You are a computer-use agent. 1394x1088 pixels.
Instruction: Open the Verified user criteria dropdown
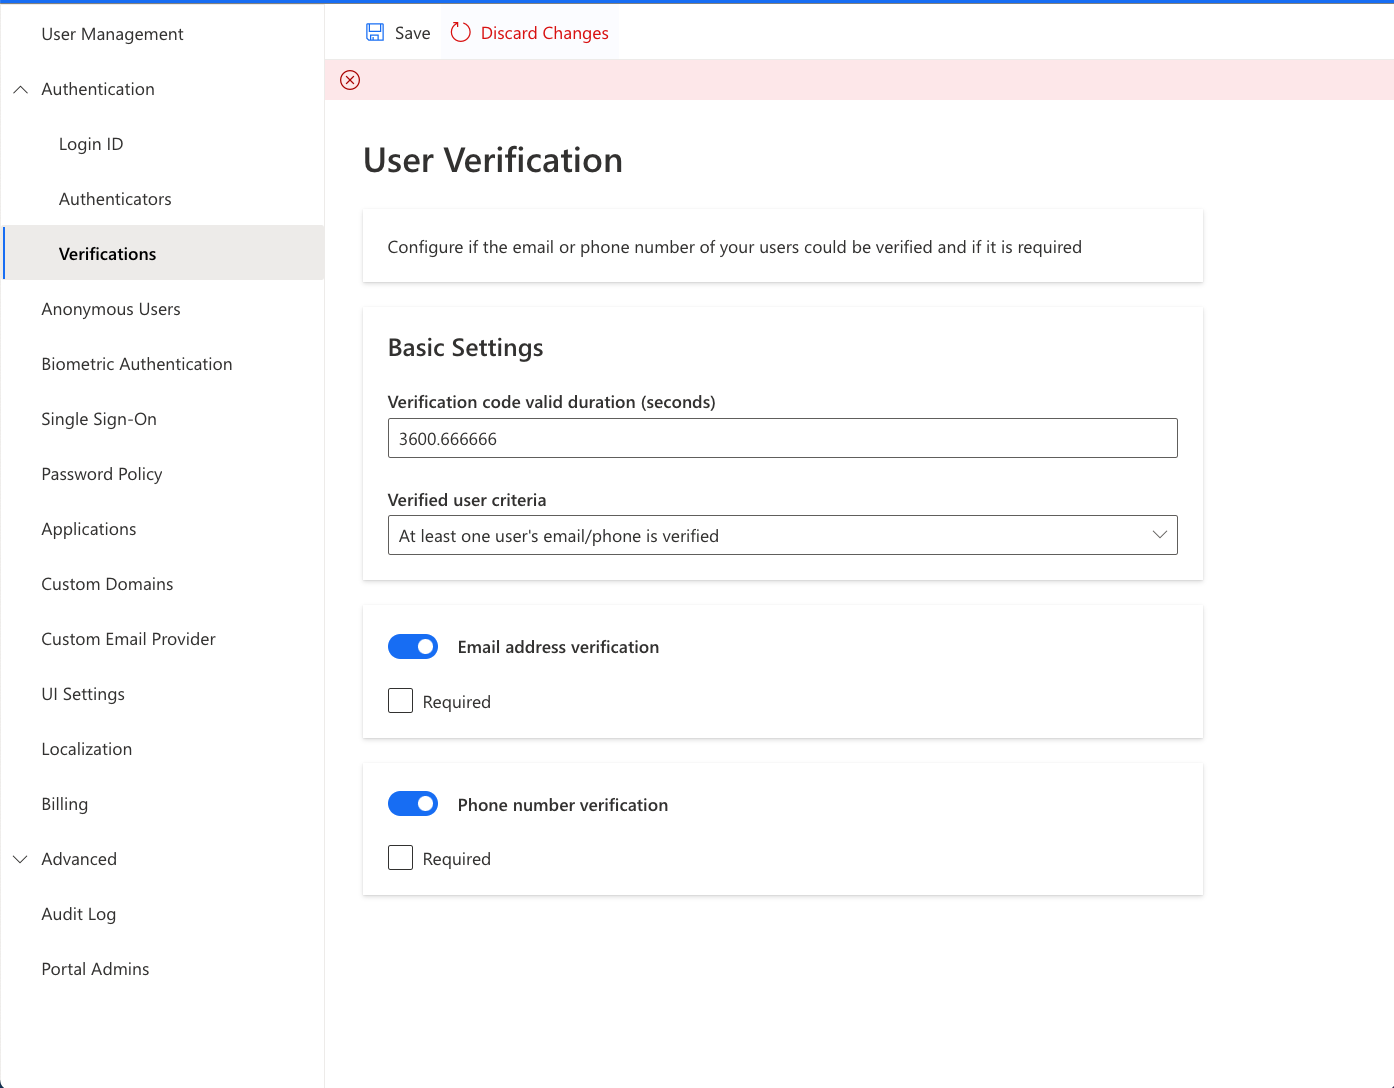782,535
